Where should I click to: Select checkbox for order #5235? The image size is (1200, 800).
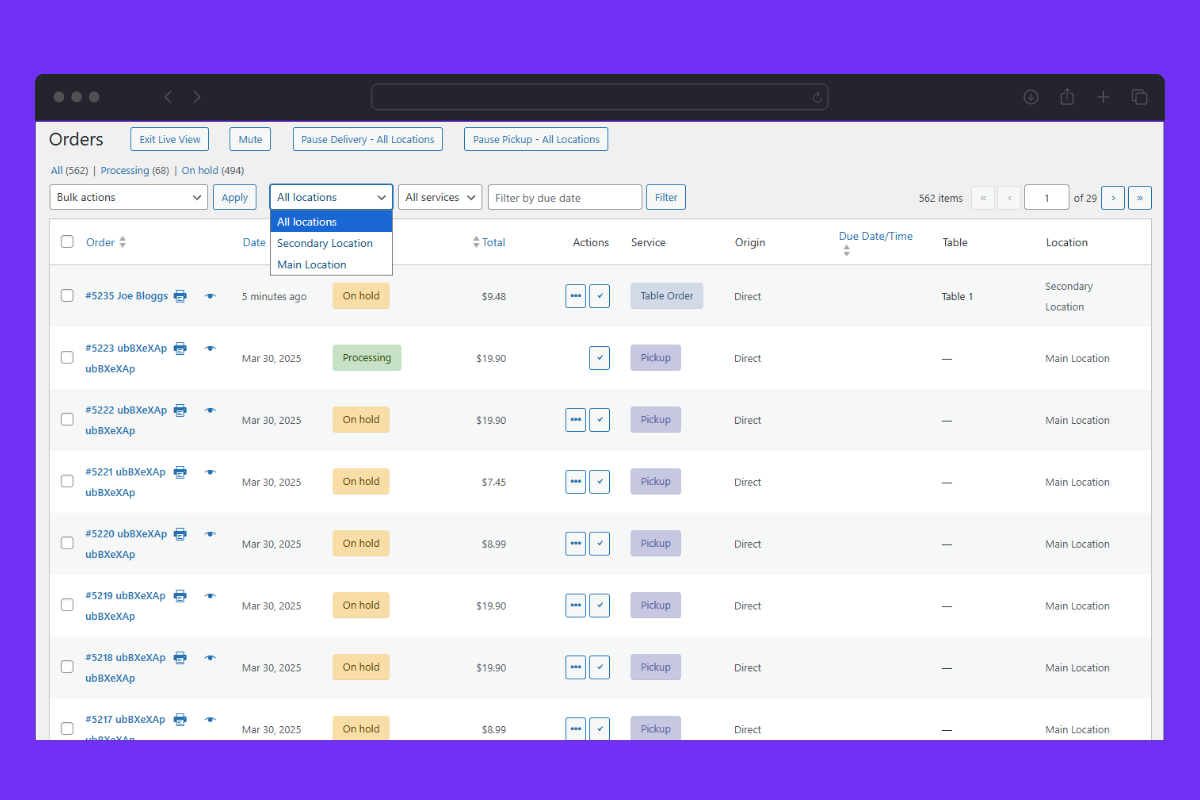pyautogui.click(x=67, y=296)
